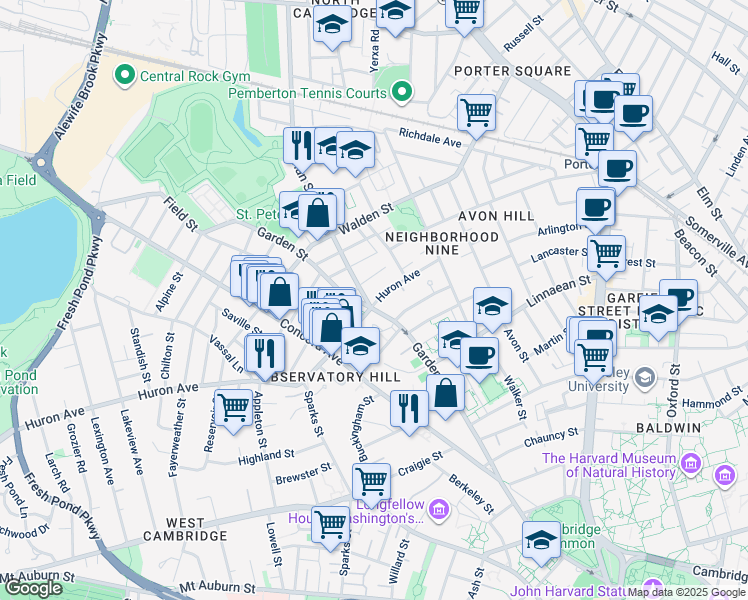
Task: Select the restaurant marker near Vassal Ln
Action: (x=265, y=354)
